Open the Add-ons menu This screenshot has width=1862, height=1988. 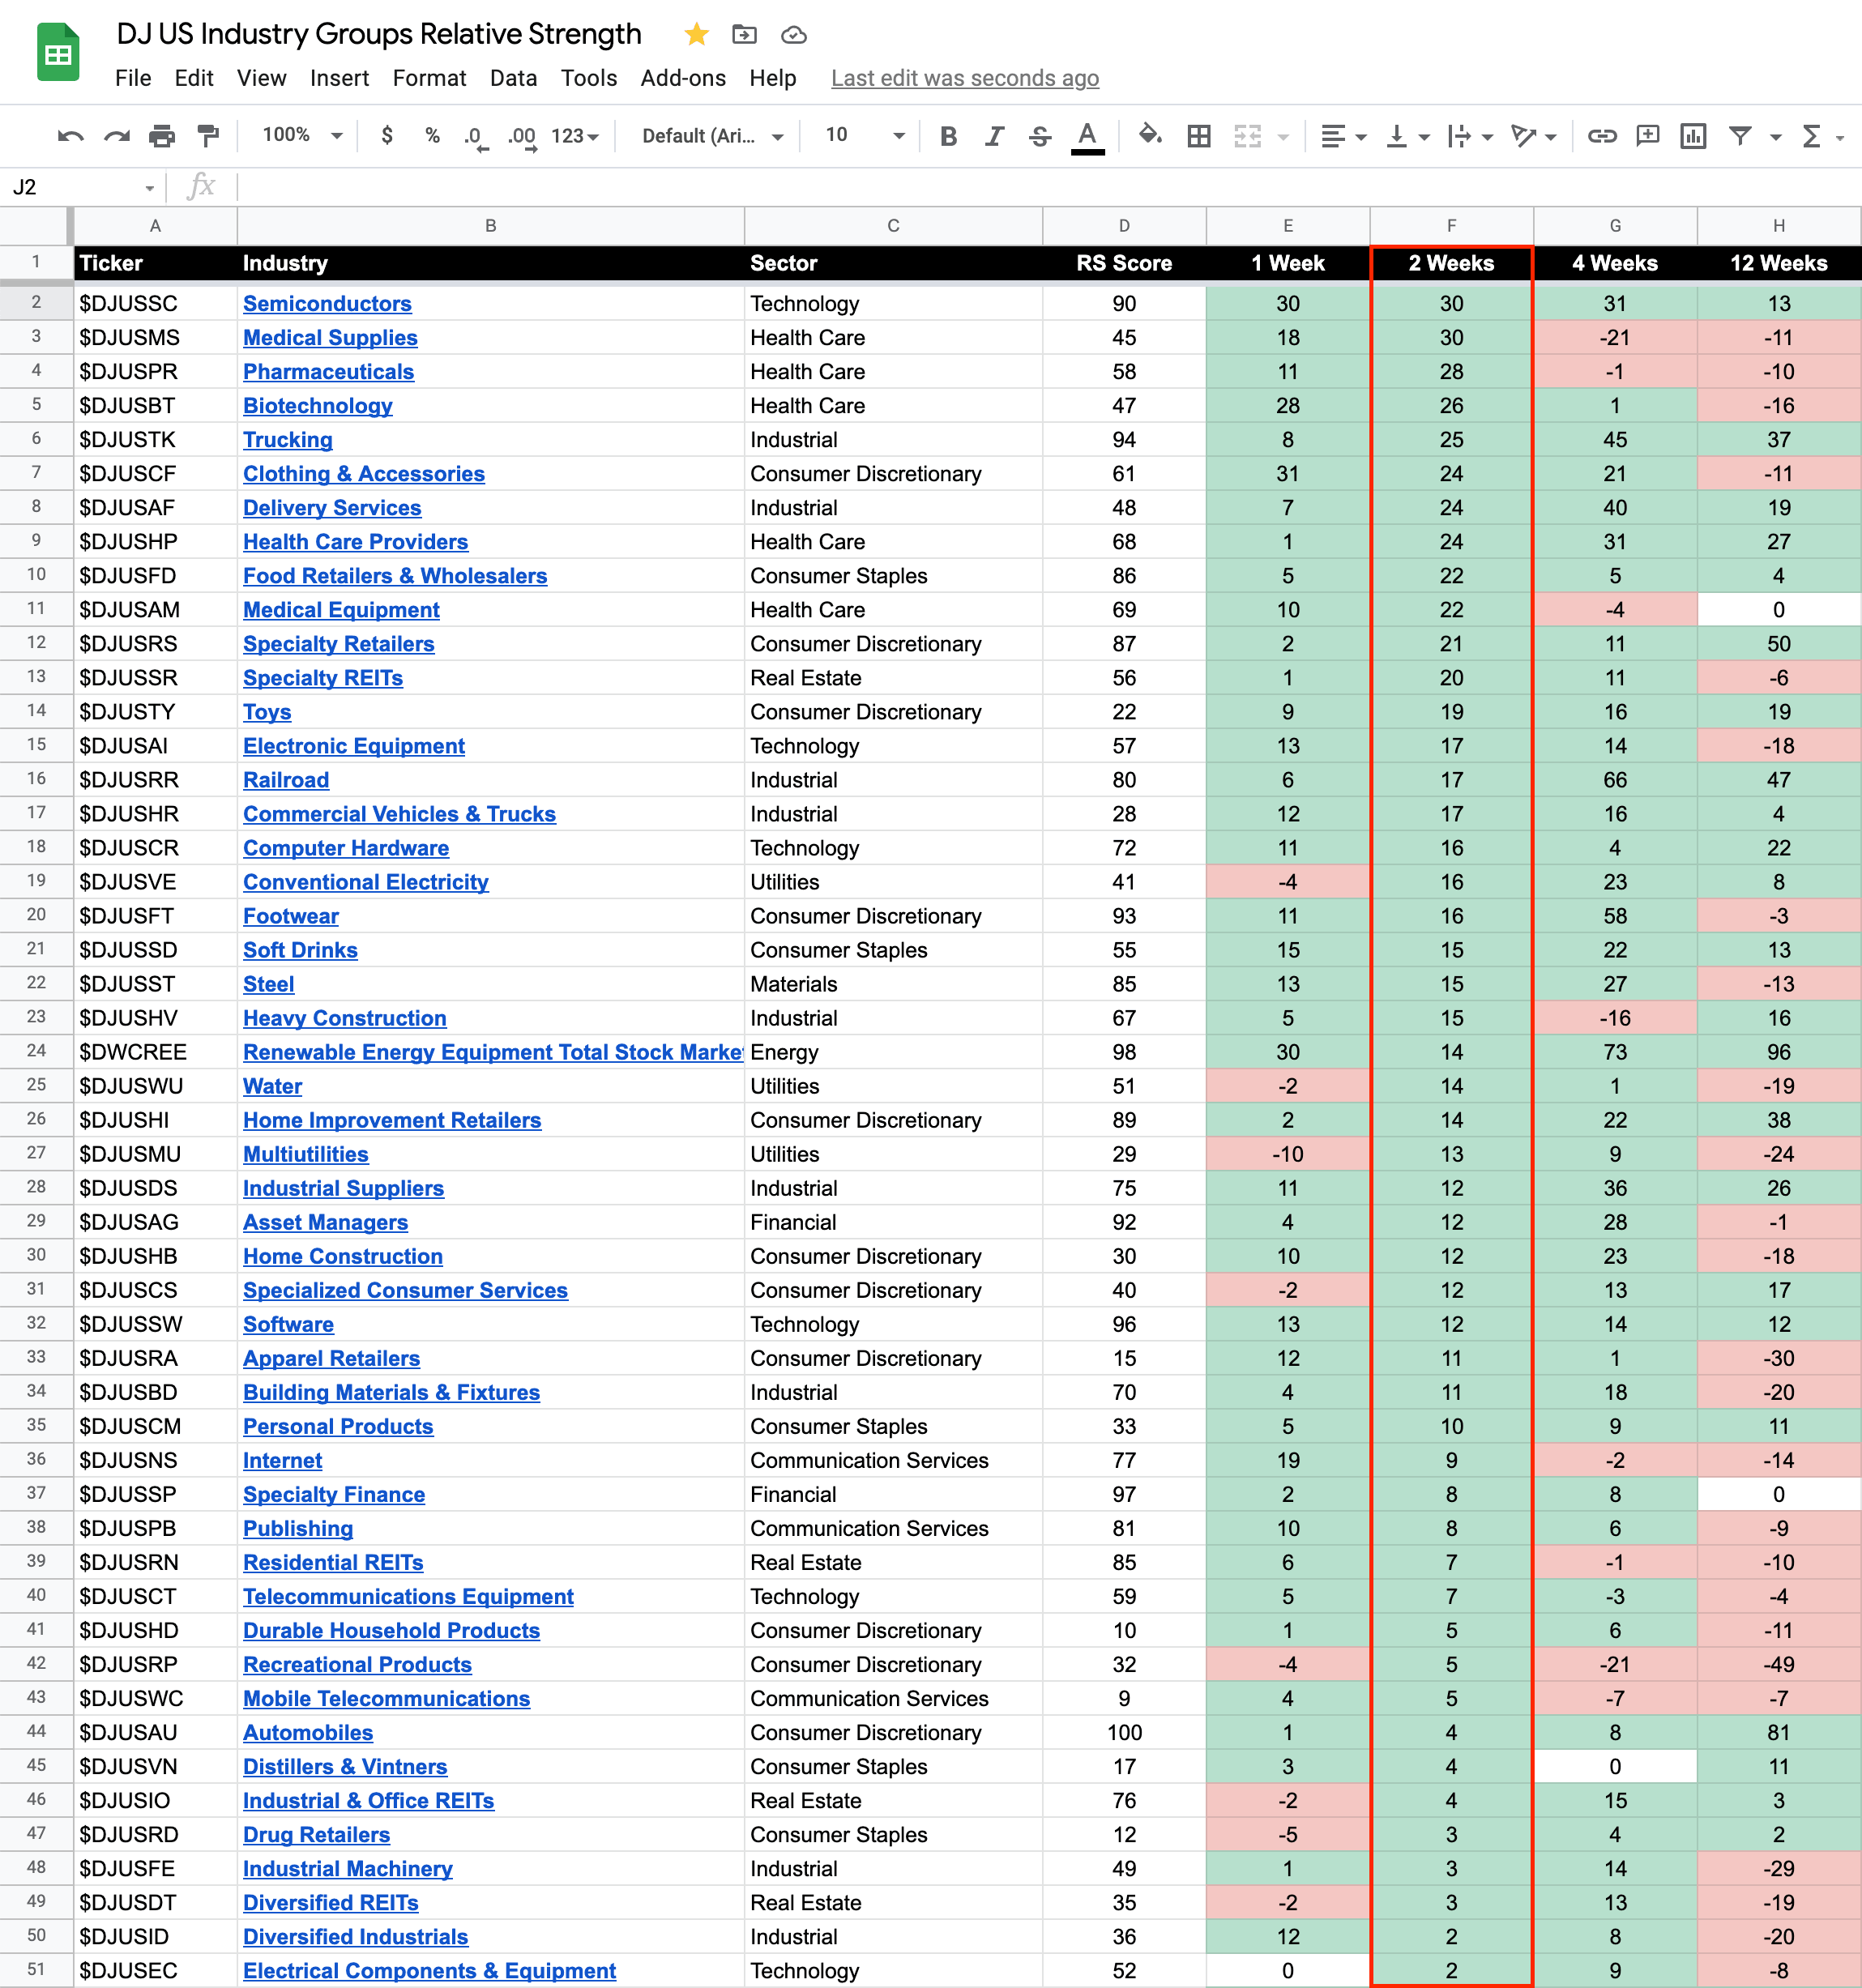[x=682, y=78]
